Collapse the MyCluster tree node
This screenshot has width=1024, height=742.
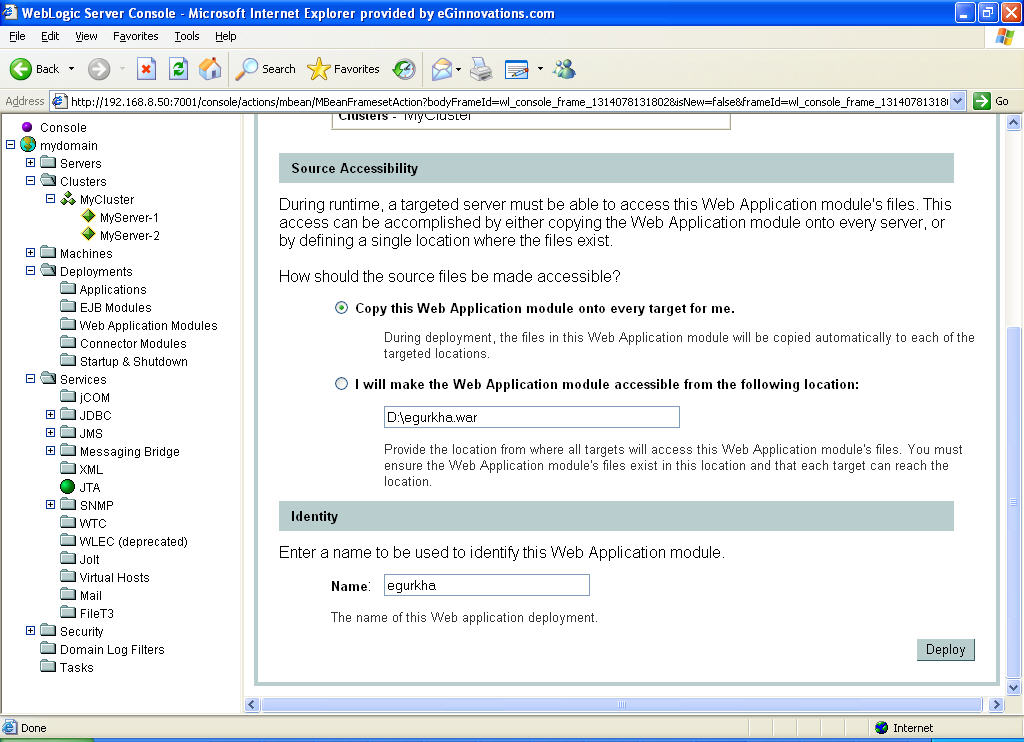pos(50,199)
